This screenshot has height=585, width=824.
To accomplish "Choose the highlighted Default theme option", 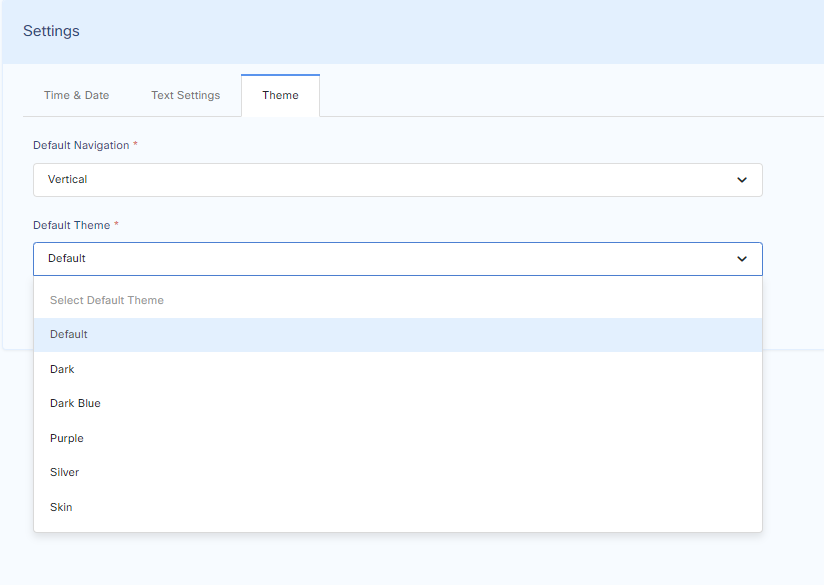I will point(69,335).
